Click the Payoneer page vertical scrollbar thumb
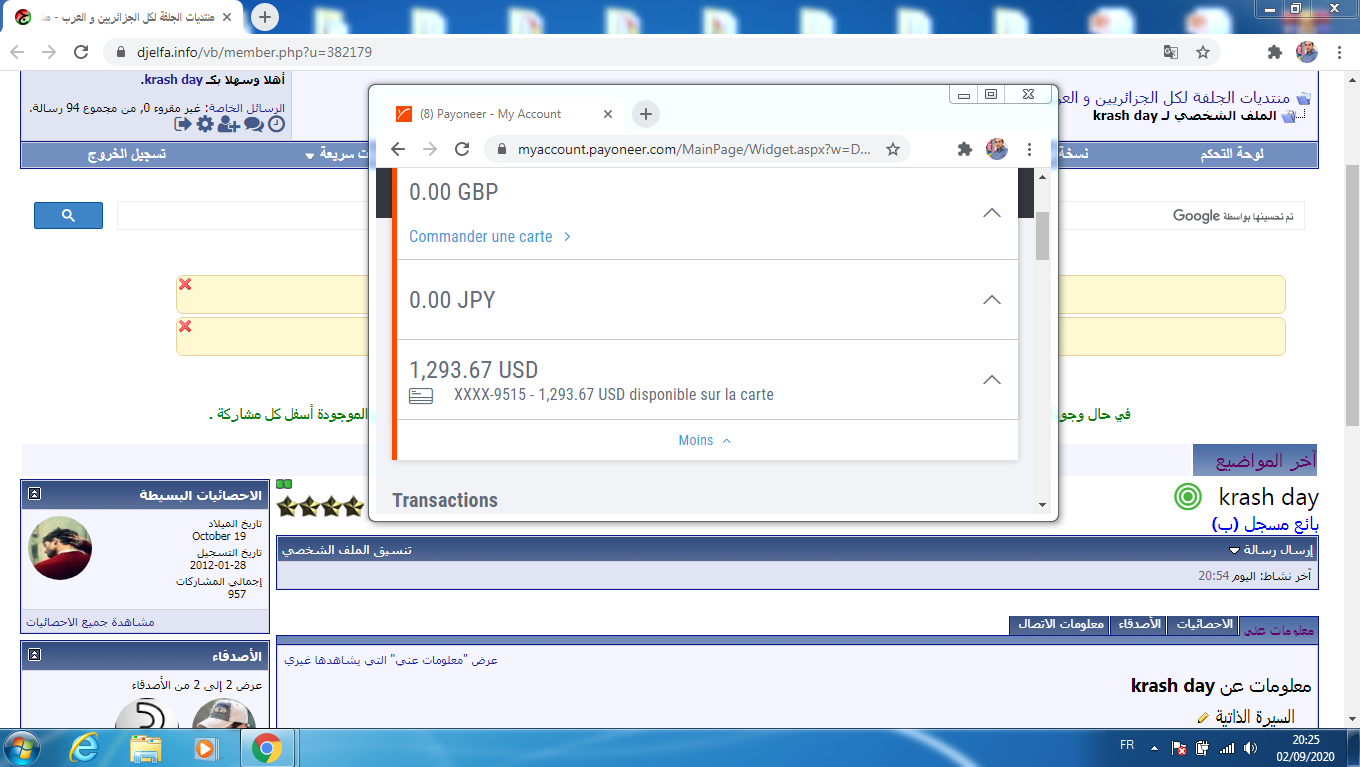The image size is (1360, 767). 1042,236
